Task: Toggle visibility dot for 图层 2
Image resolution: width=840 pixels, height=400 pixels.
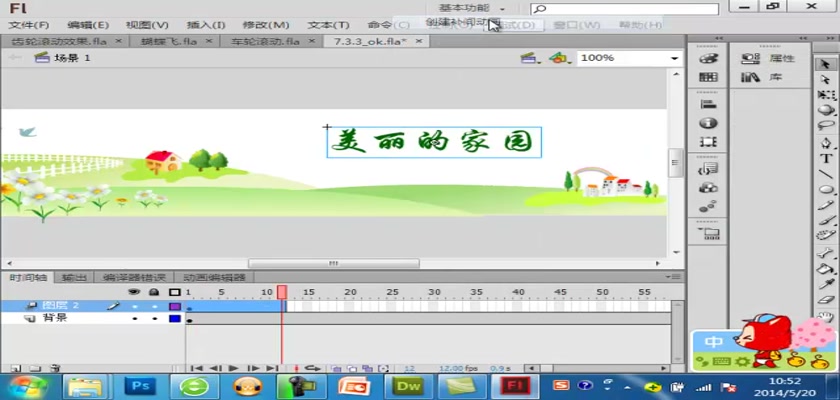Action: (x=135, y=305)
